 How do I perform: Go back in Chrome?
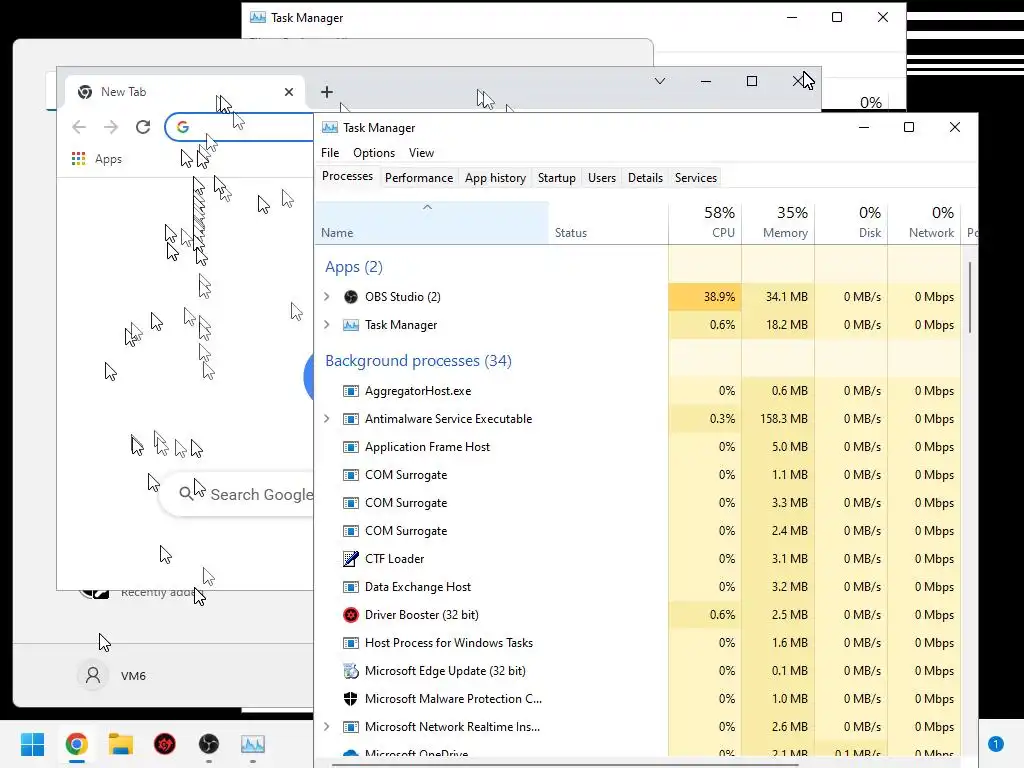click(x=79, y=127)
